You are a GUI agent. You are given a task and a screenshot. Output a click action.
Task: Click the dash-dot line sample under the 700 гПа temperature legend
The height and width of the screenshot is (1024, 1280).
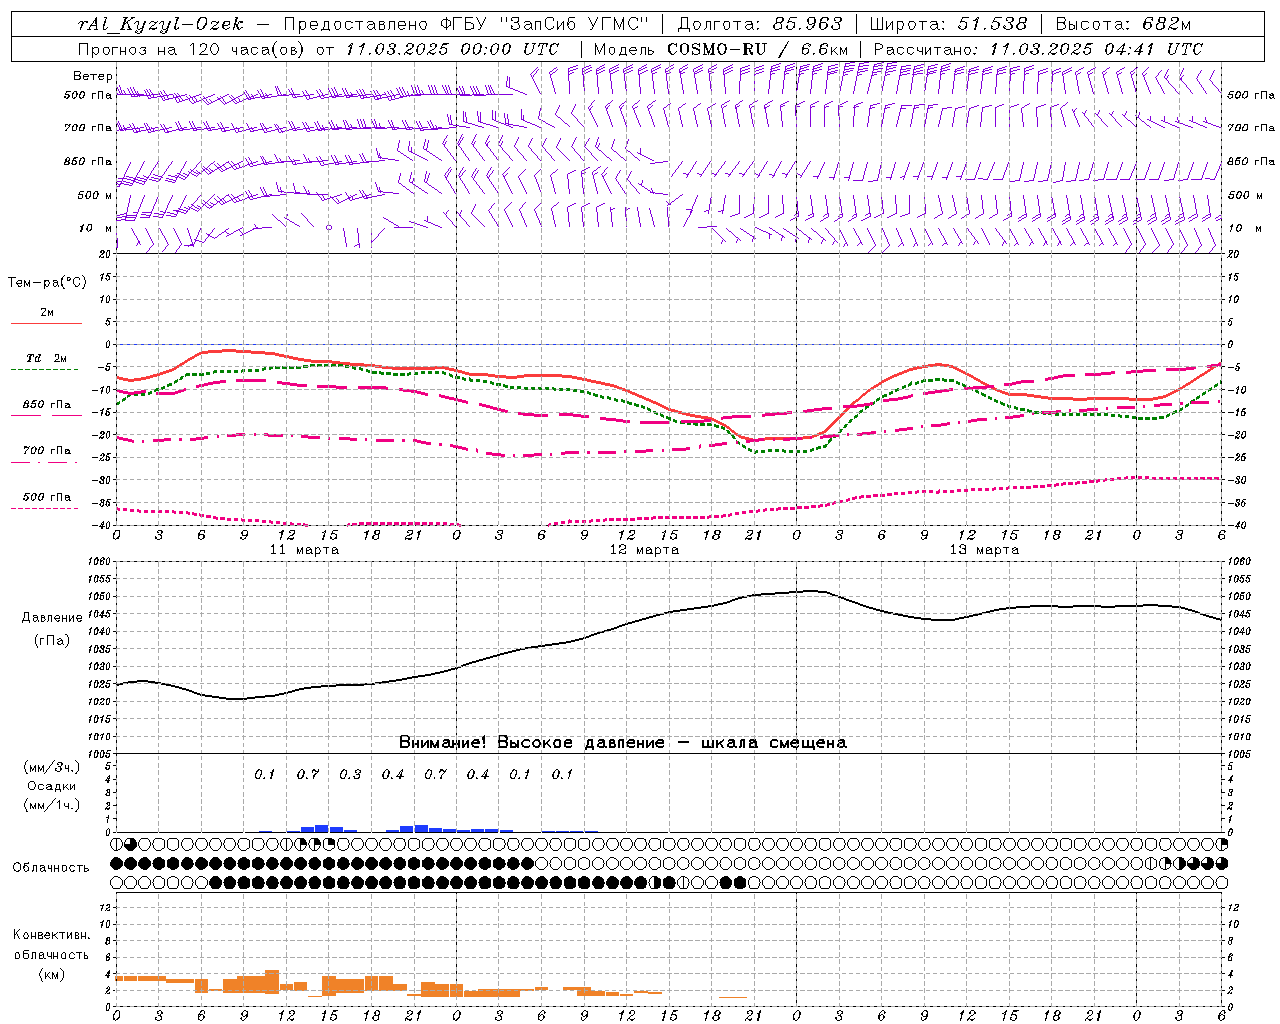tap(45, 462)
